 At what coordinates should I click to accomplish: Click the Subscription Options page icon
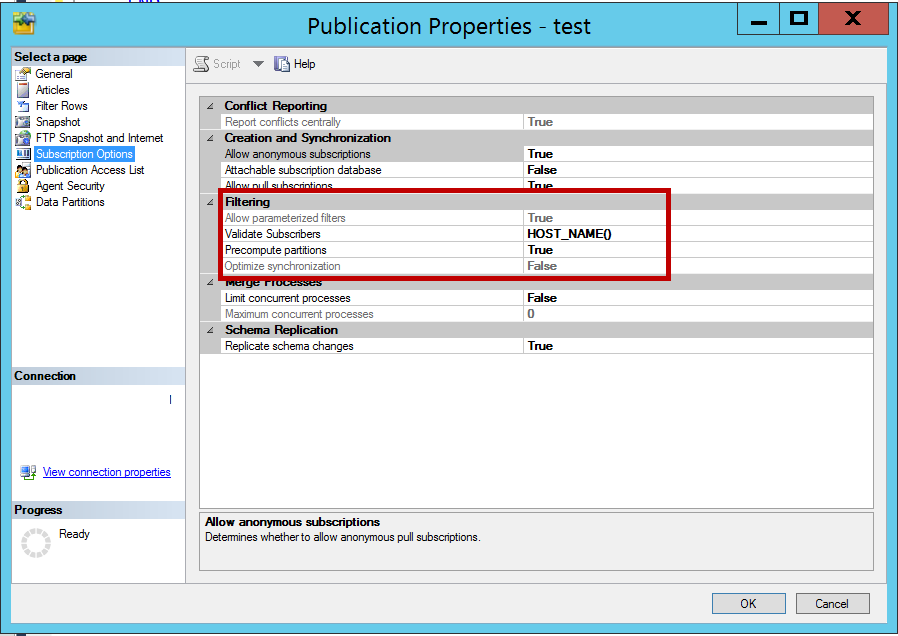pyautogui.click(x=23, y=154)
